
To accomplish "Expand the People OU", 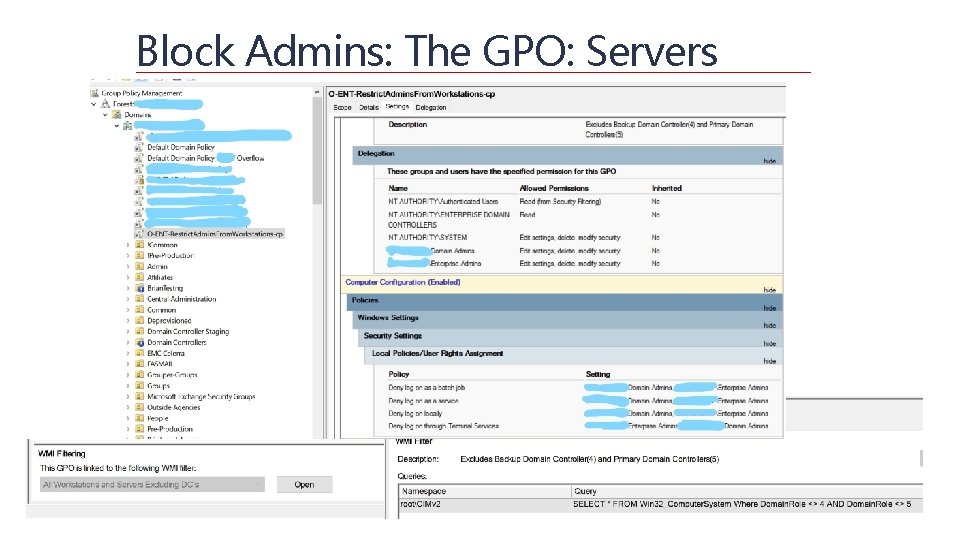I will pyautogui.click(x=128, y=418).
